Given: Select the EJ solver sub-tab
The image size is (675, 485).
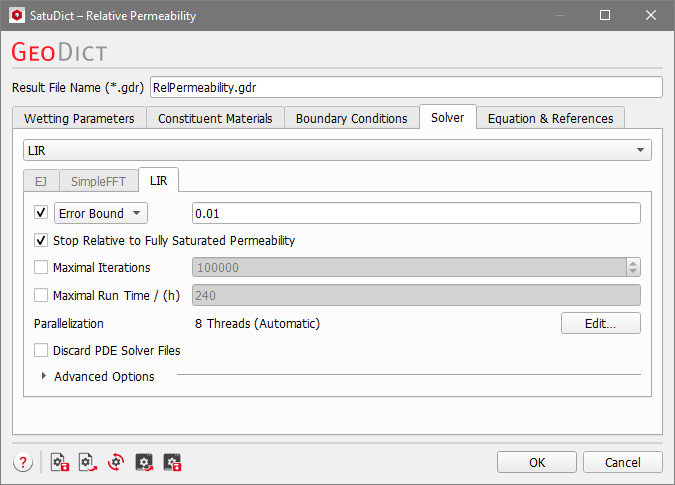Looking at the screenshot, I should tap(41, 181).
